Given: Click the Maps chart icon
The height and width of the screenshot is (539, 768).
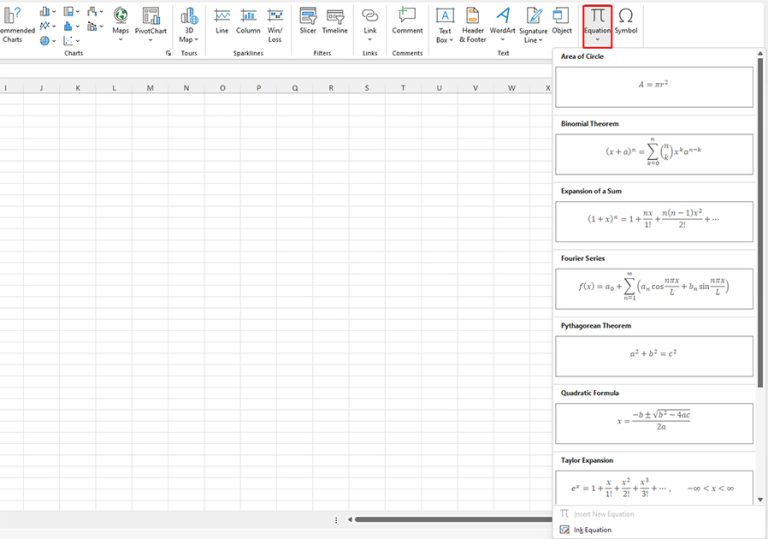Looking at the screenshot, I should [x=120, y=16].
